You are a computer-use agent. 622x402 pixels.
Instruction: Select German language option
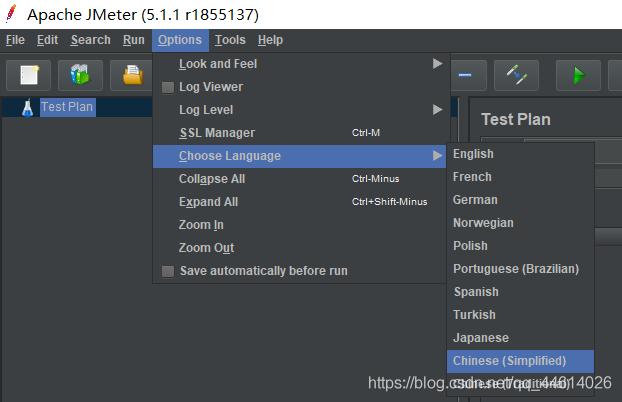click(x=520, y=200)
